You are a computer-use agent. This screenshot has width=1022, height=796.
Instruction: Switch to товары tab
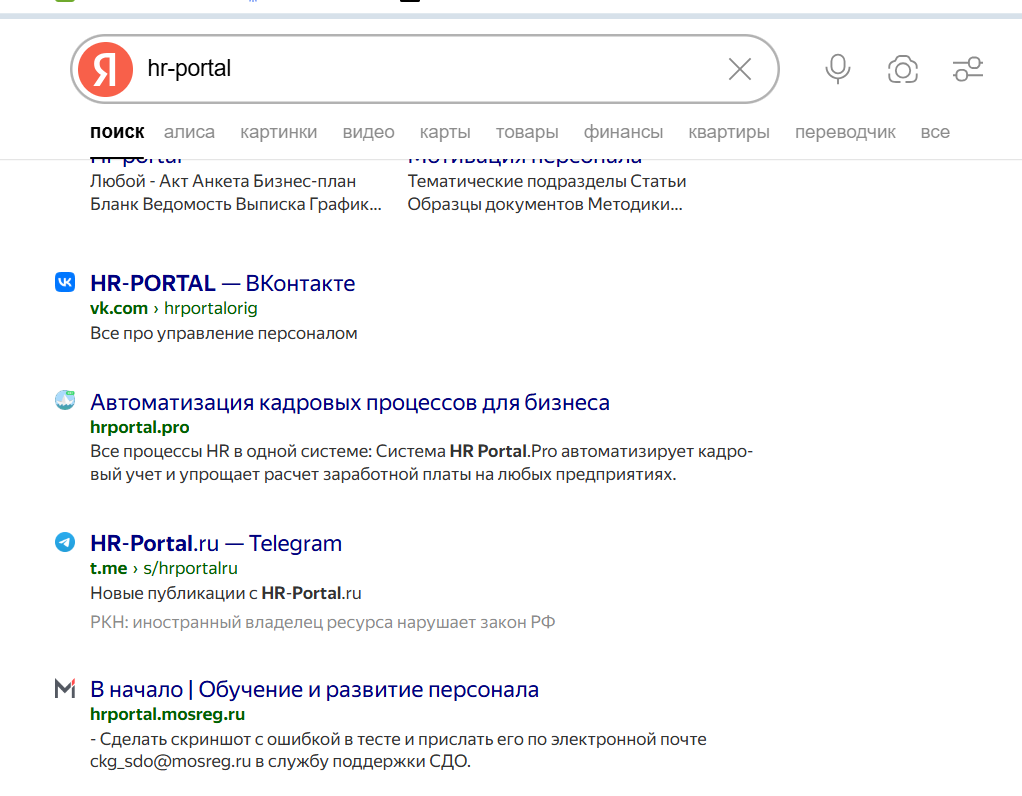(x=527, y=132)
